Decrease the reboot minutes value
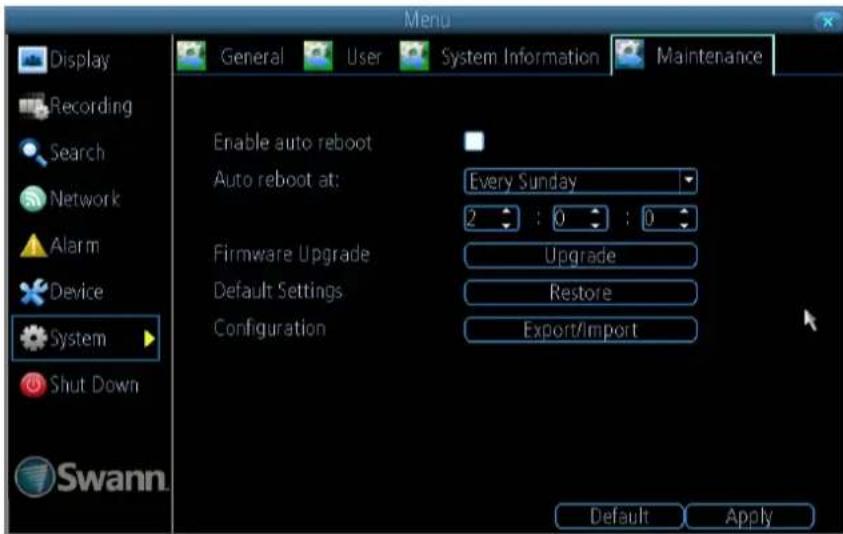Image resolution: width=843 pixels, height=534 pixels. click(x=595, y=225)
